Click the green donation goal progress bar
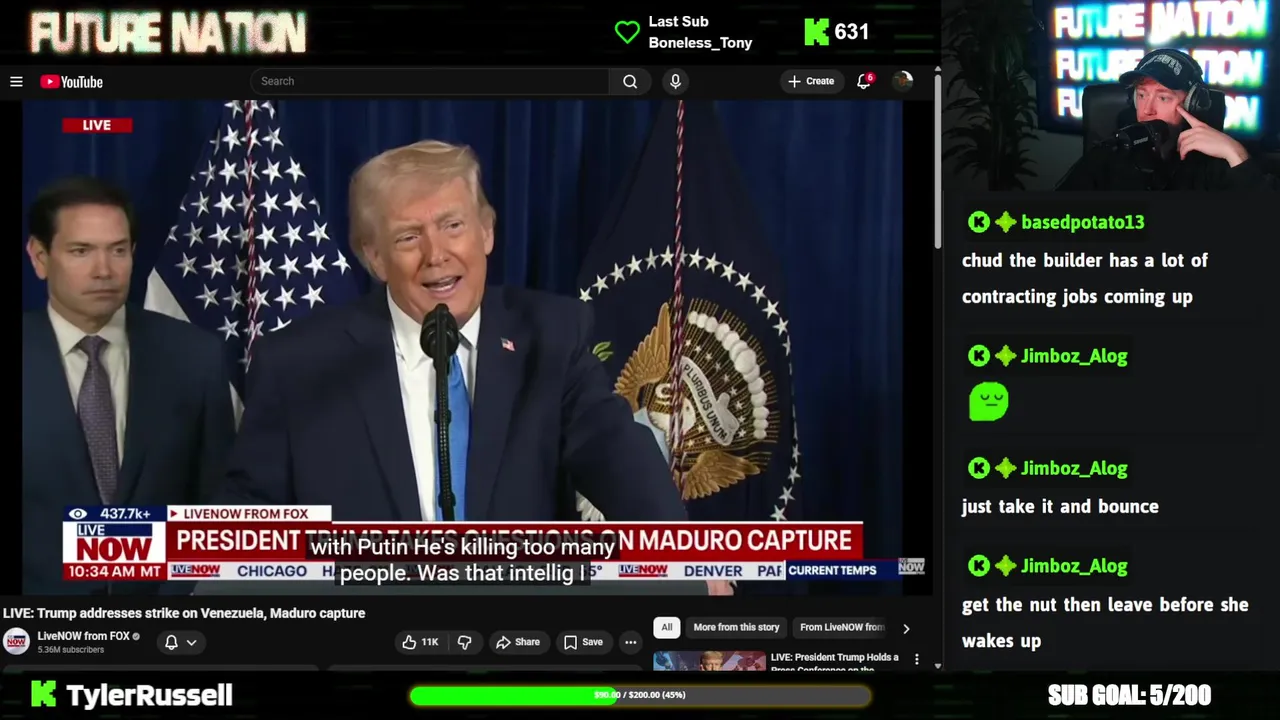The image size is (1280, 720). (x=640, y=695)
